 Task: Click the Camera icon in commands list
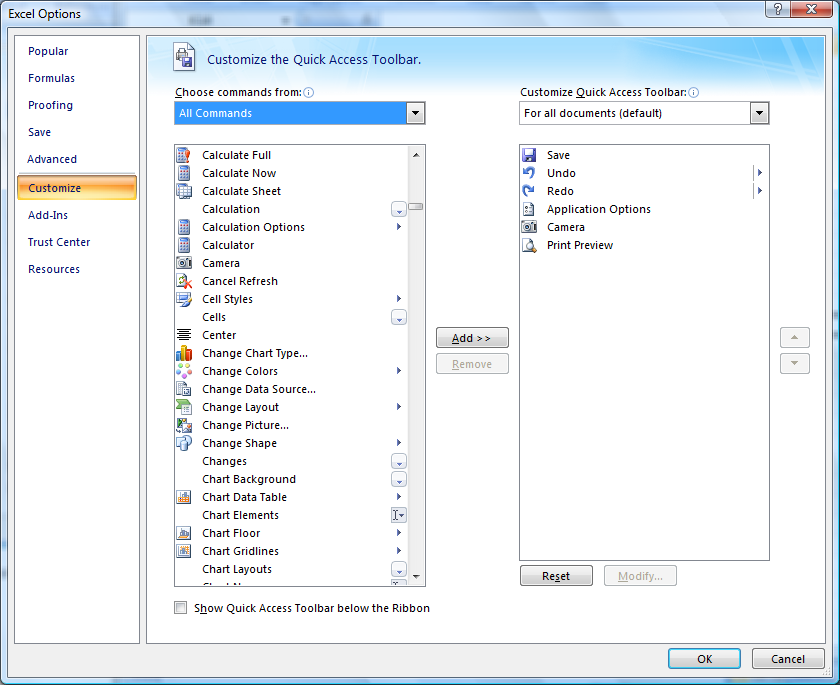pyautogui.click(x=184, y=263)
